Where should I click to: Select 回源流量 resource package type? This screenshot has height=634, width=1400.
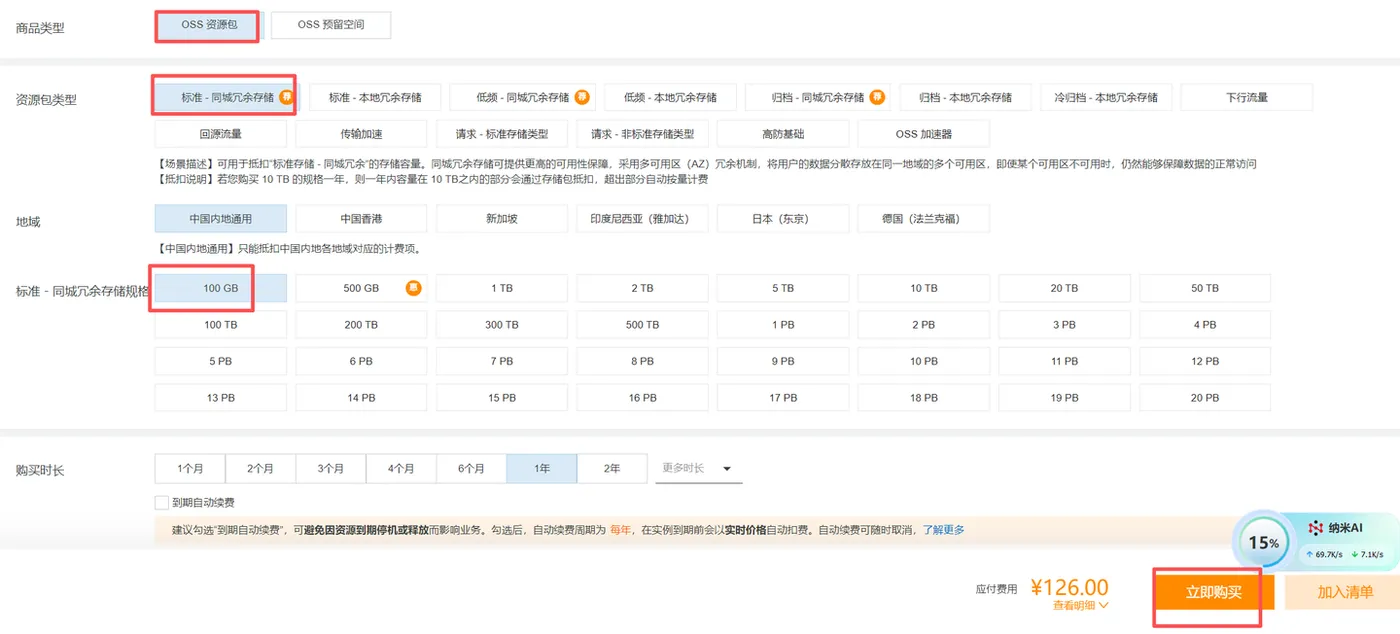pyautogui.click(x=220, y=133)
